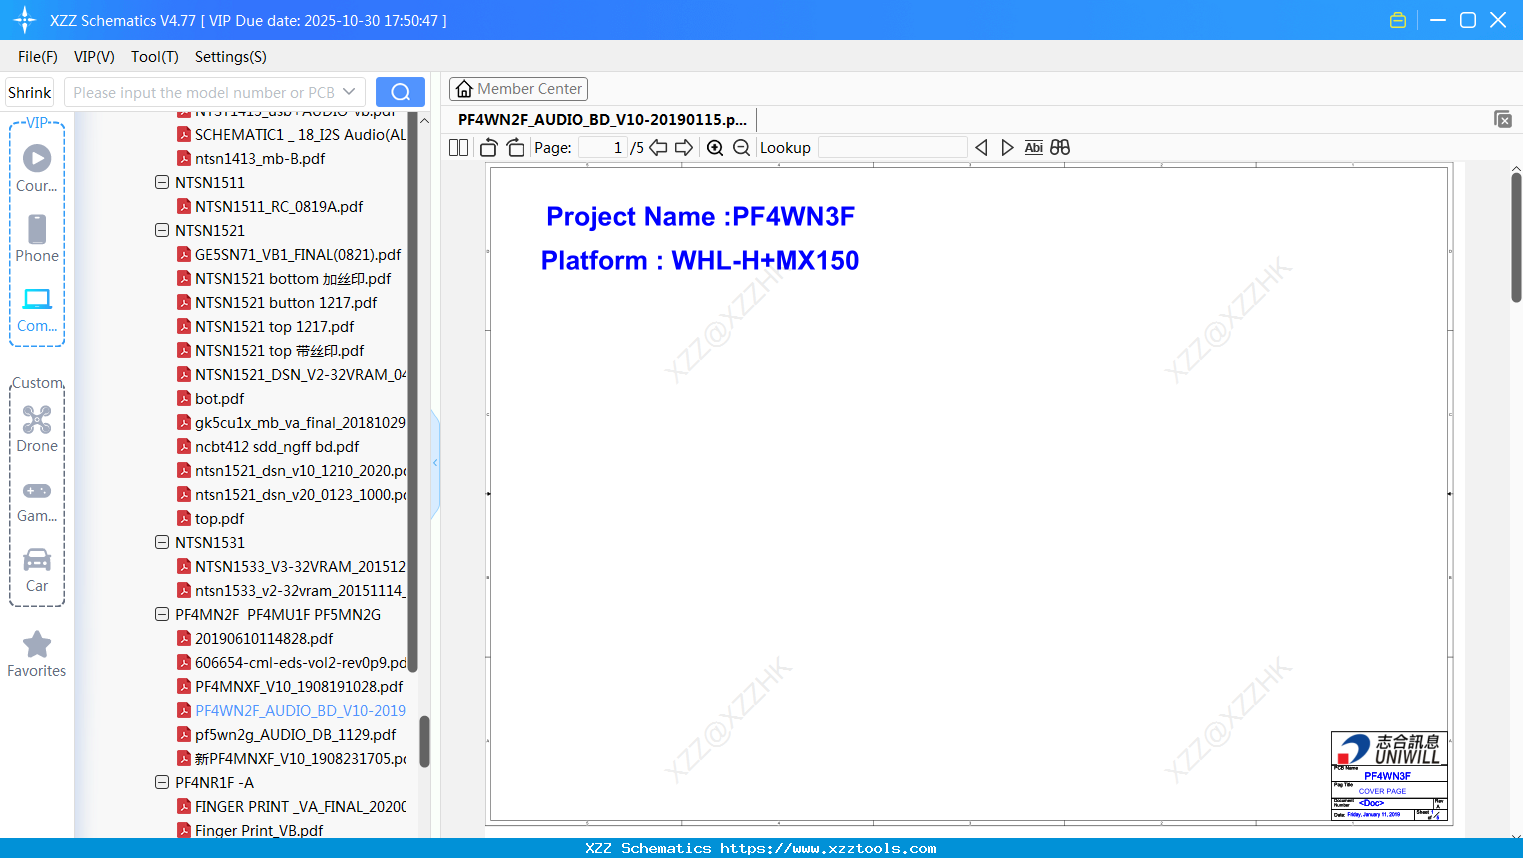The height and width of the screenshot is (858, 1523).
Task: Open ntsn1413_mb-B.pdf
Action: tap(260, 158)
